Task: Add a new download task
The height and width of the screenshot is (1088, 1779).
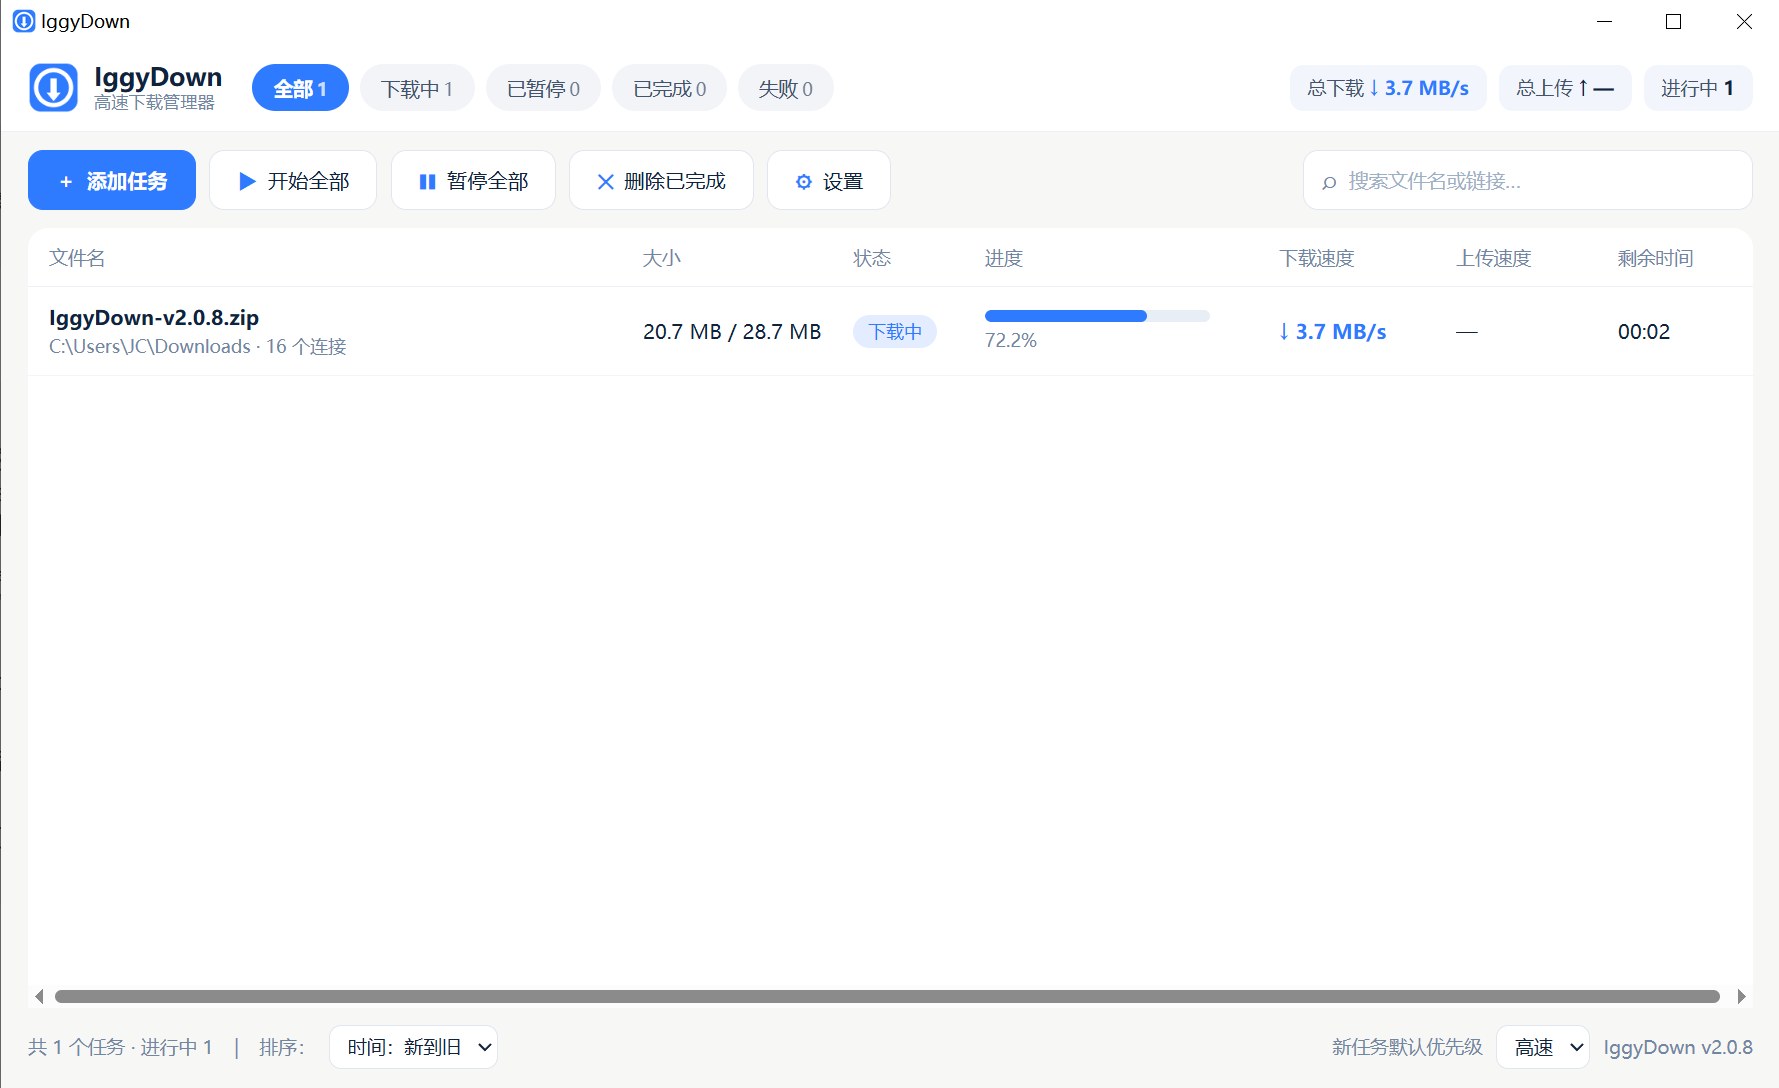Action: pos(112,180)
